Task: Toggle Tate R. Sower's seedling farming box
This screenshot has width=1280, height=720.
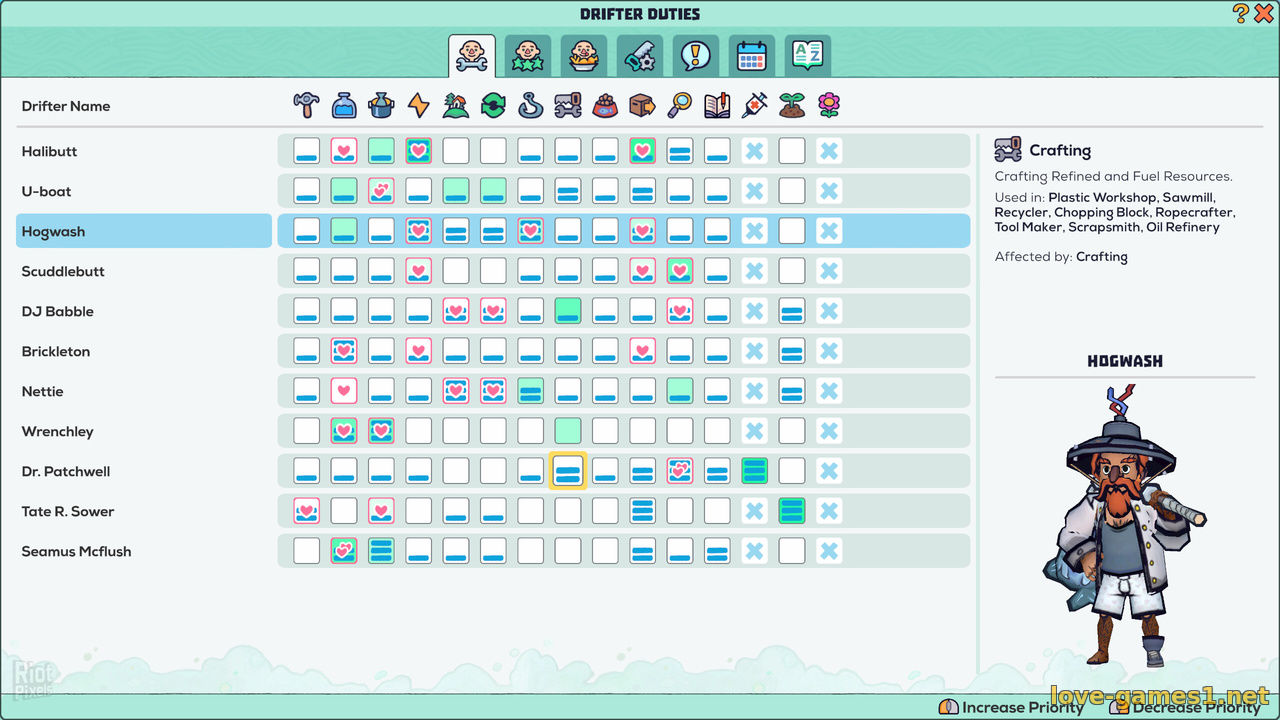Action: click(x=792, y=511)
